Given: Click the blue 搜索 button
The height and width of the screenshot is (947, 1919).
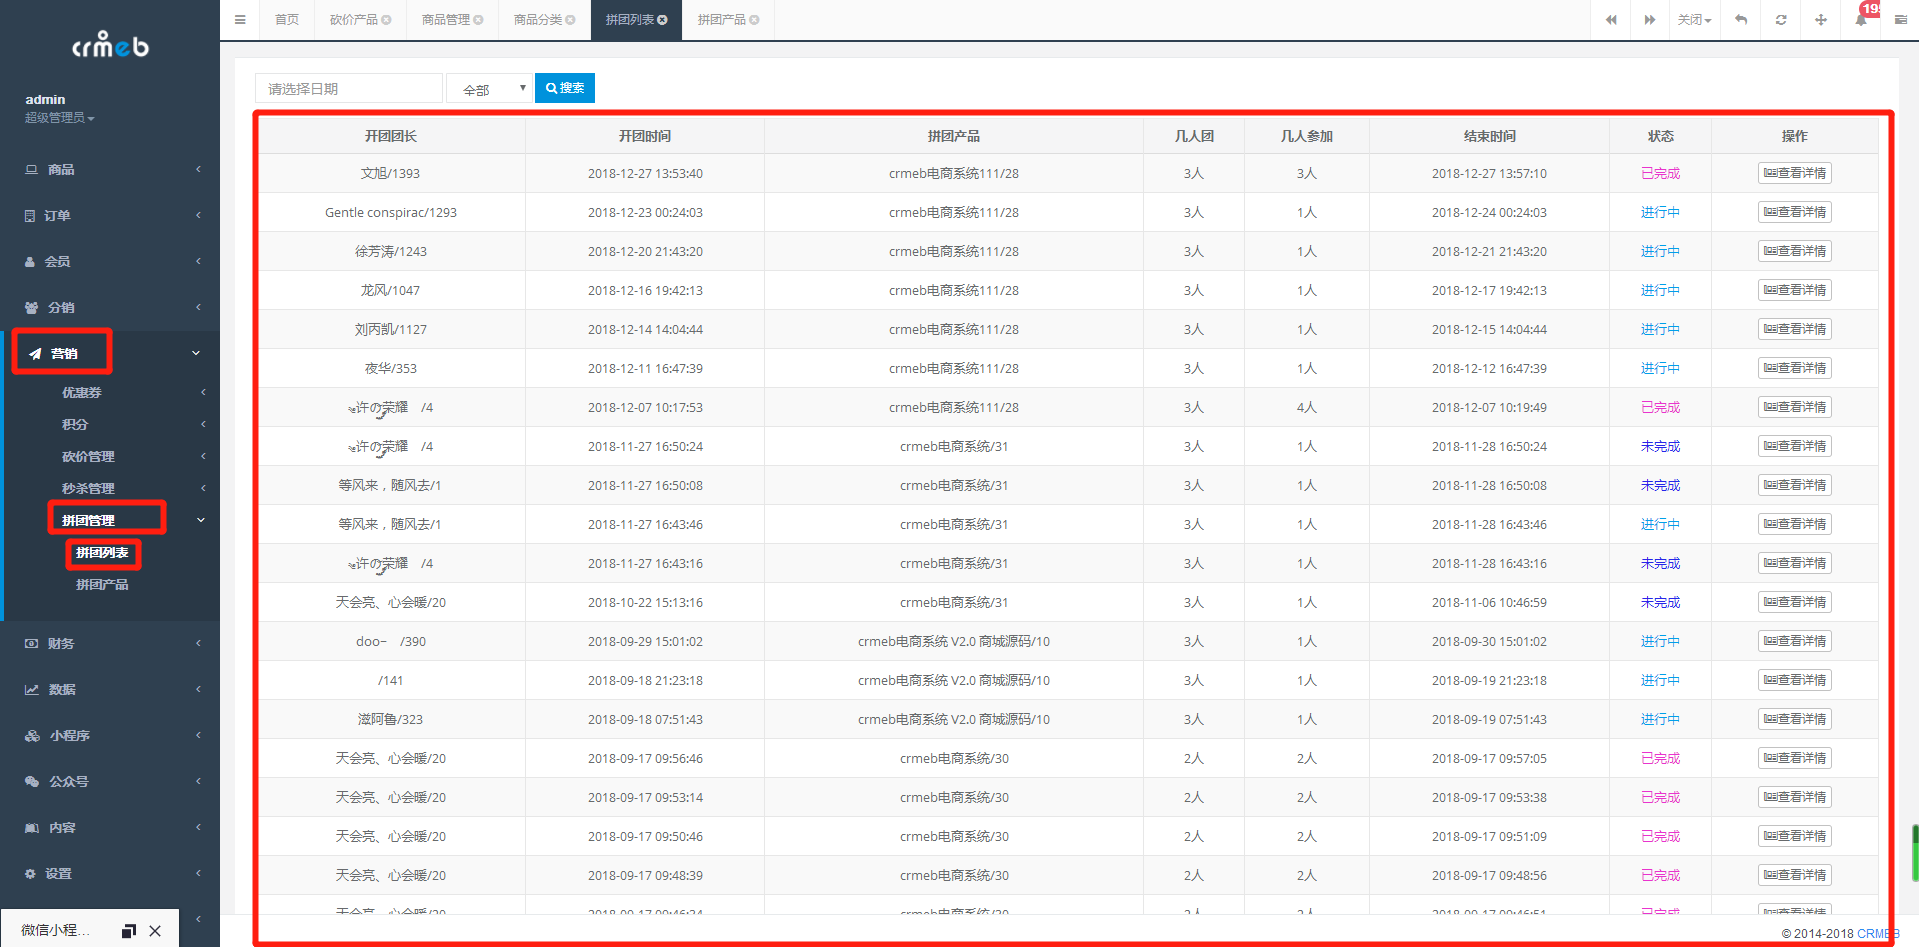Looking at the screenshot, I should [565, 88].
